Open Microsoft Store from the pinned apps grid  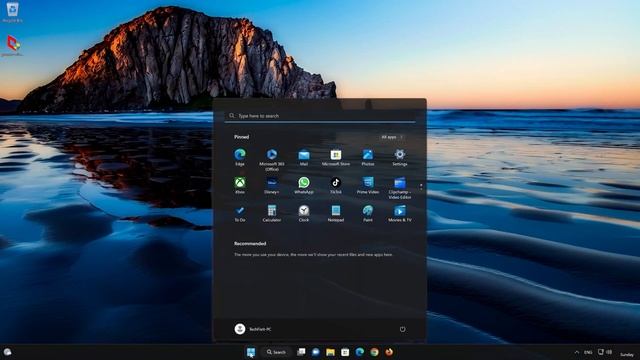coord(336,157)
